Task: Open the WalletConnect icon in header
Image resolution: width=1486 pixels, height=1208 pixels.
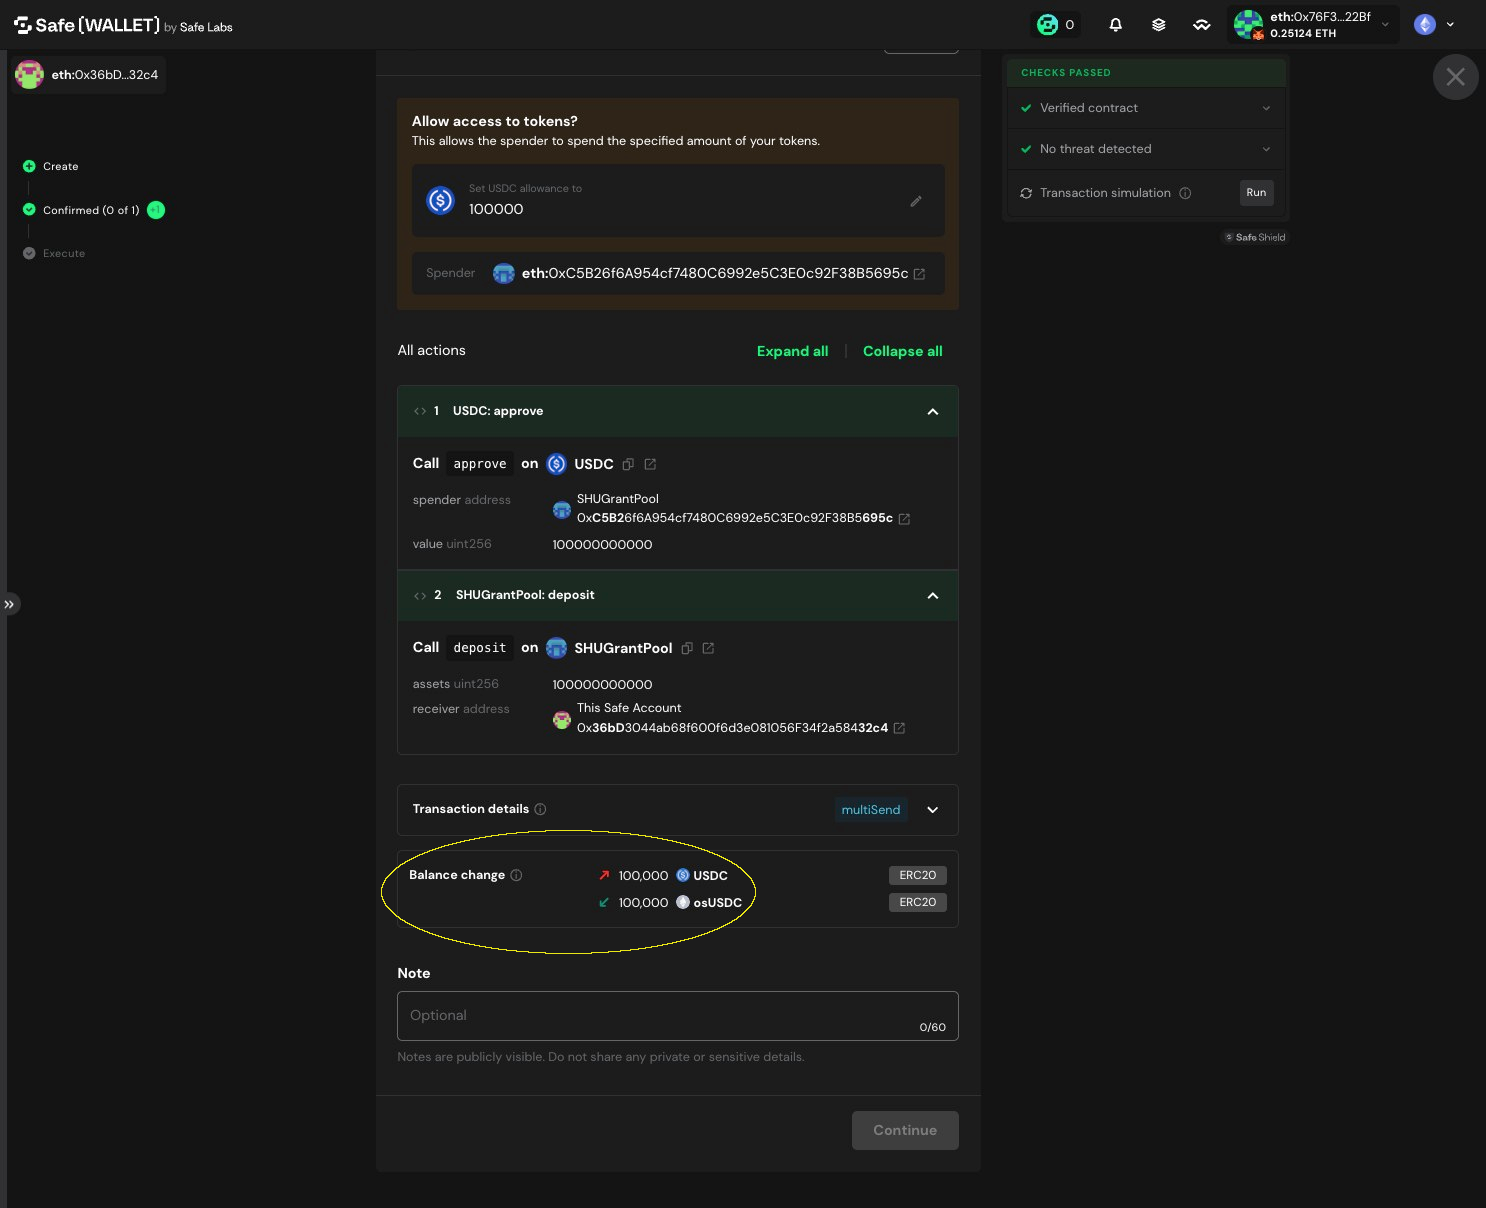Action: coord(1201,25)
